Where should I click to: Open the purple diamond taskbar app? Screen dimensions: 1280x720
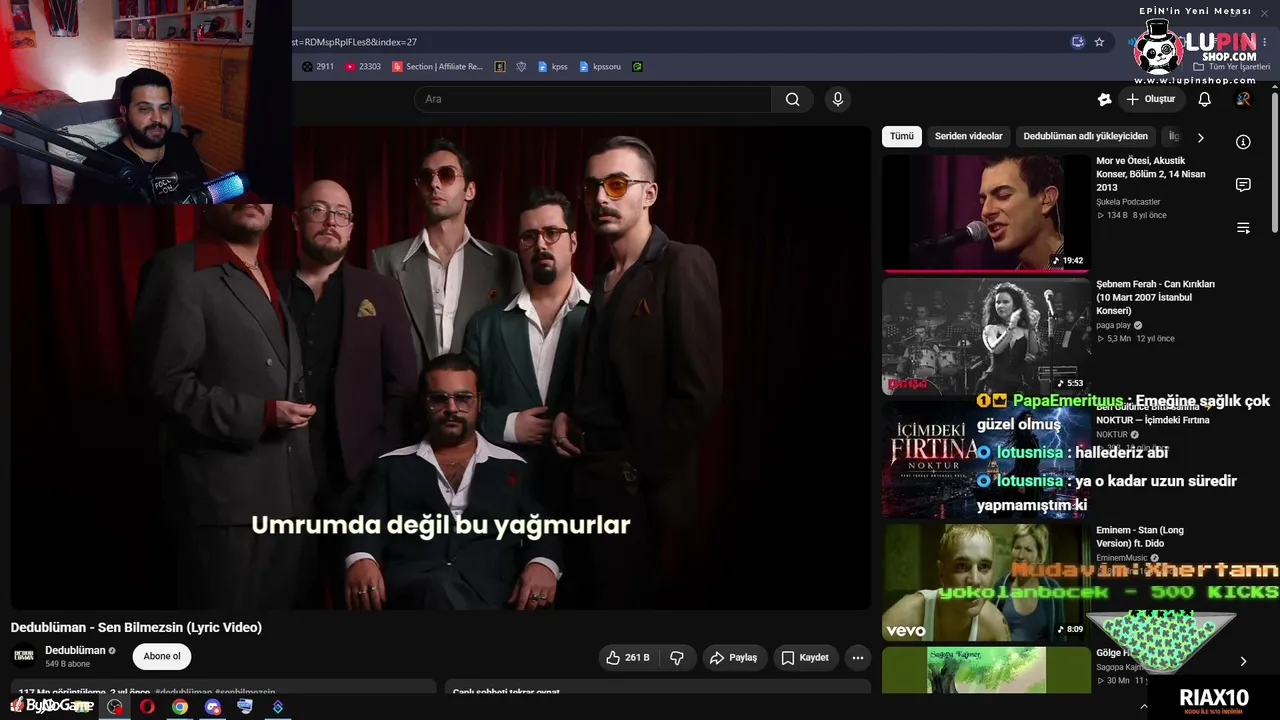pos(277,706)
